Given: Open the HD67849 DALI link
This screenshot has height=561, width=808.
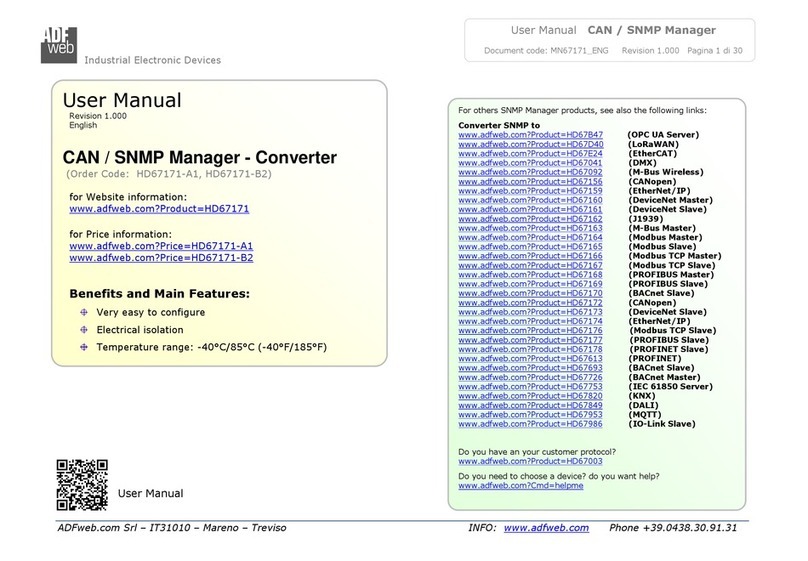Looking at the screenshot, I should click(x=530, y=405).
